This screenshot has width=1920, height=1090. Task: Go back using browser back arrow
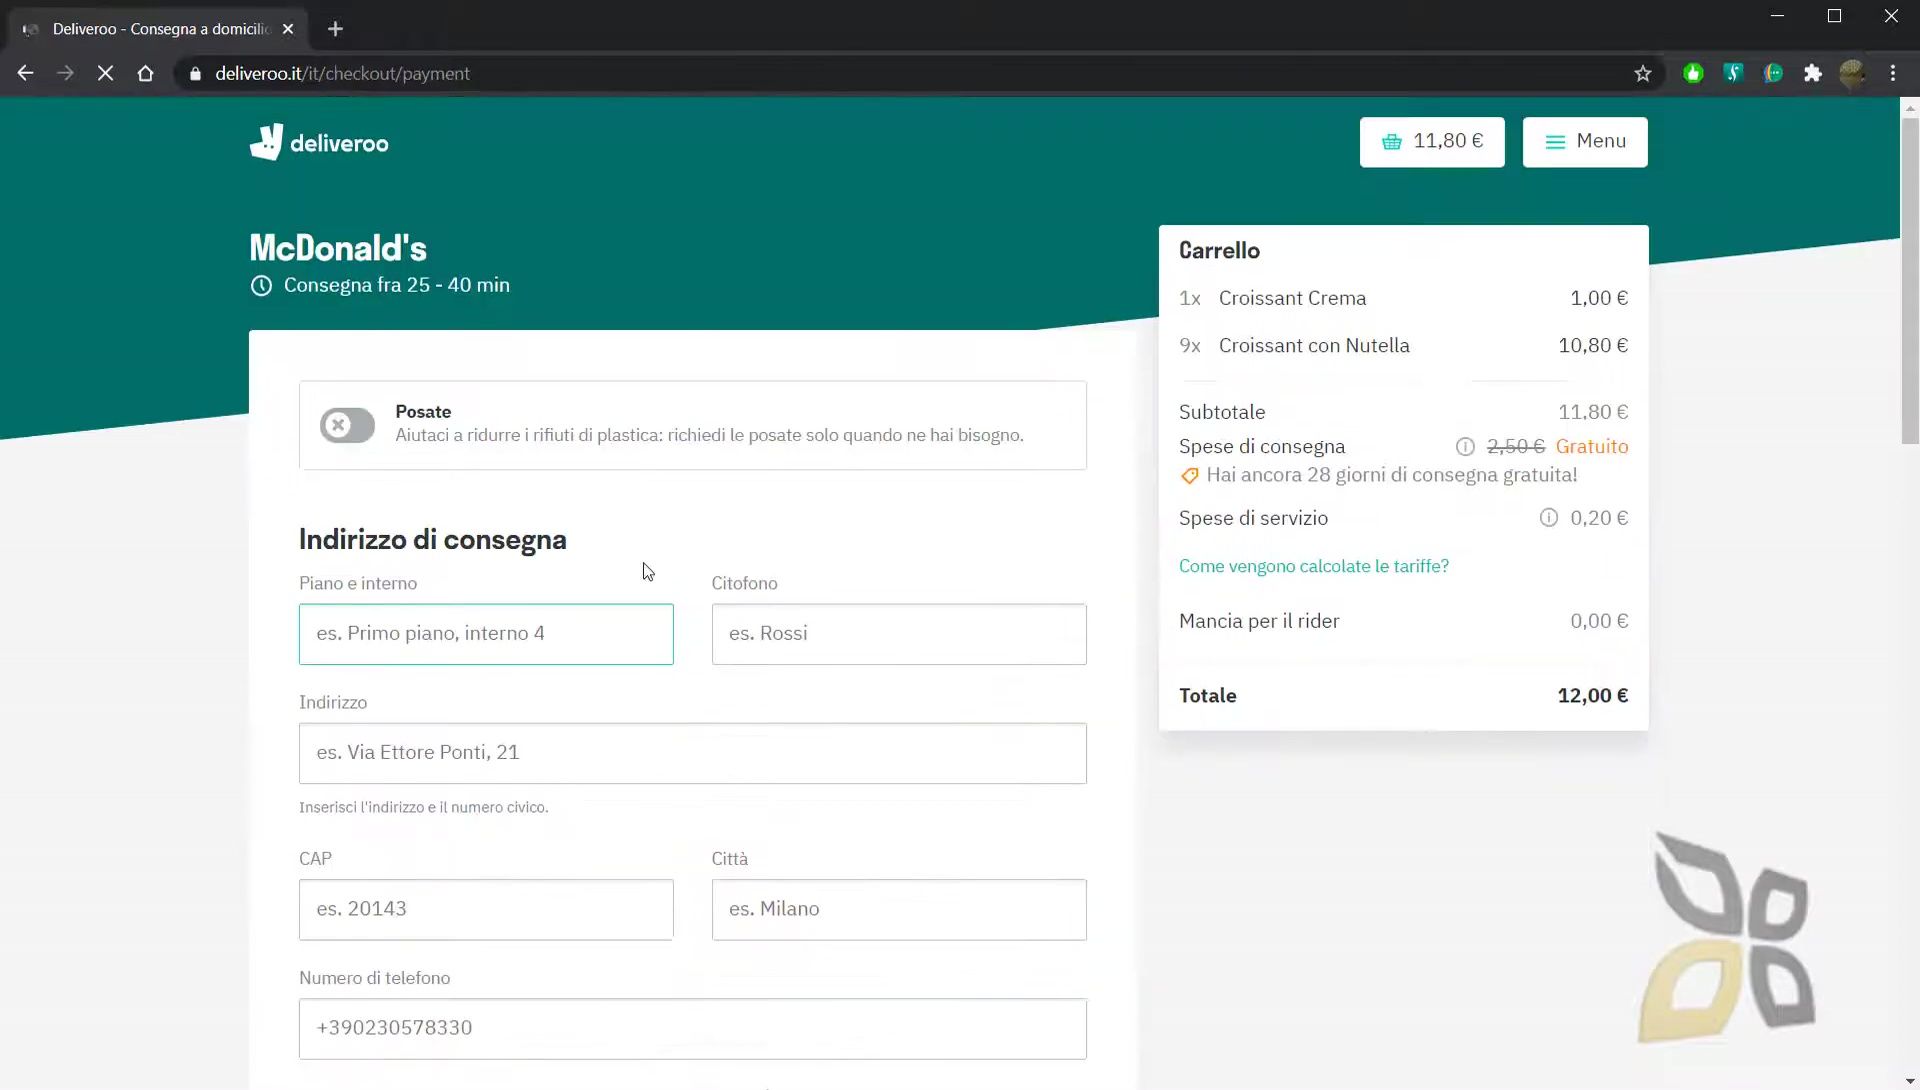click(x=25, y=73)
